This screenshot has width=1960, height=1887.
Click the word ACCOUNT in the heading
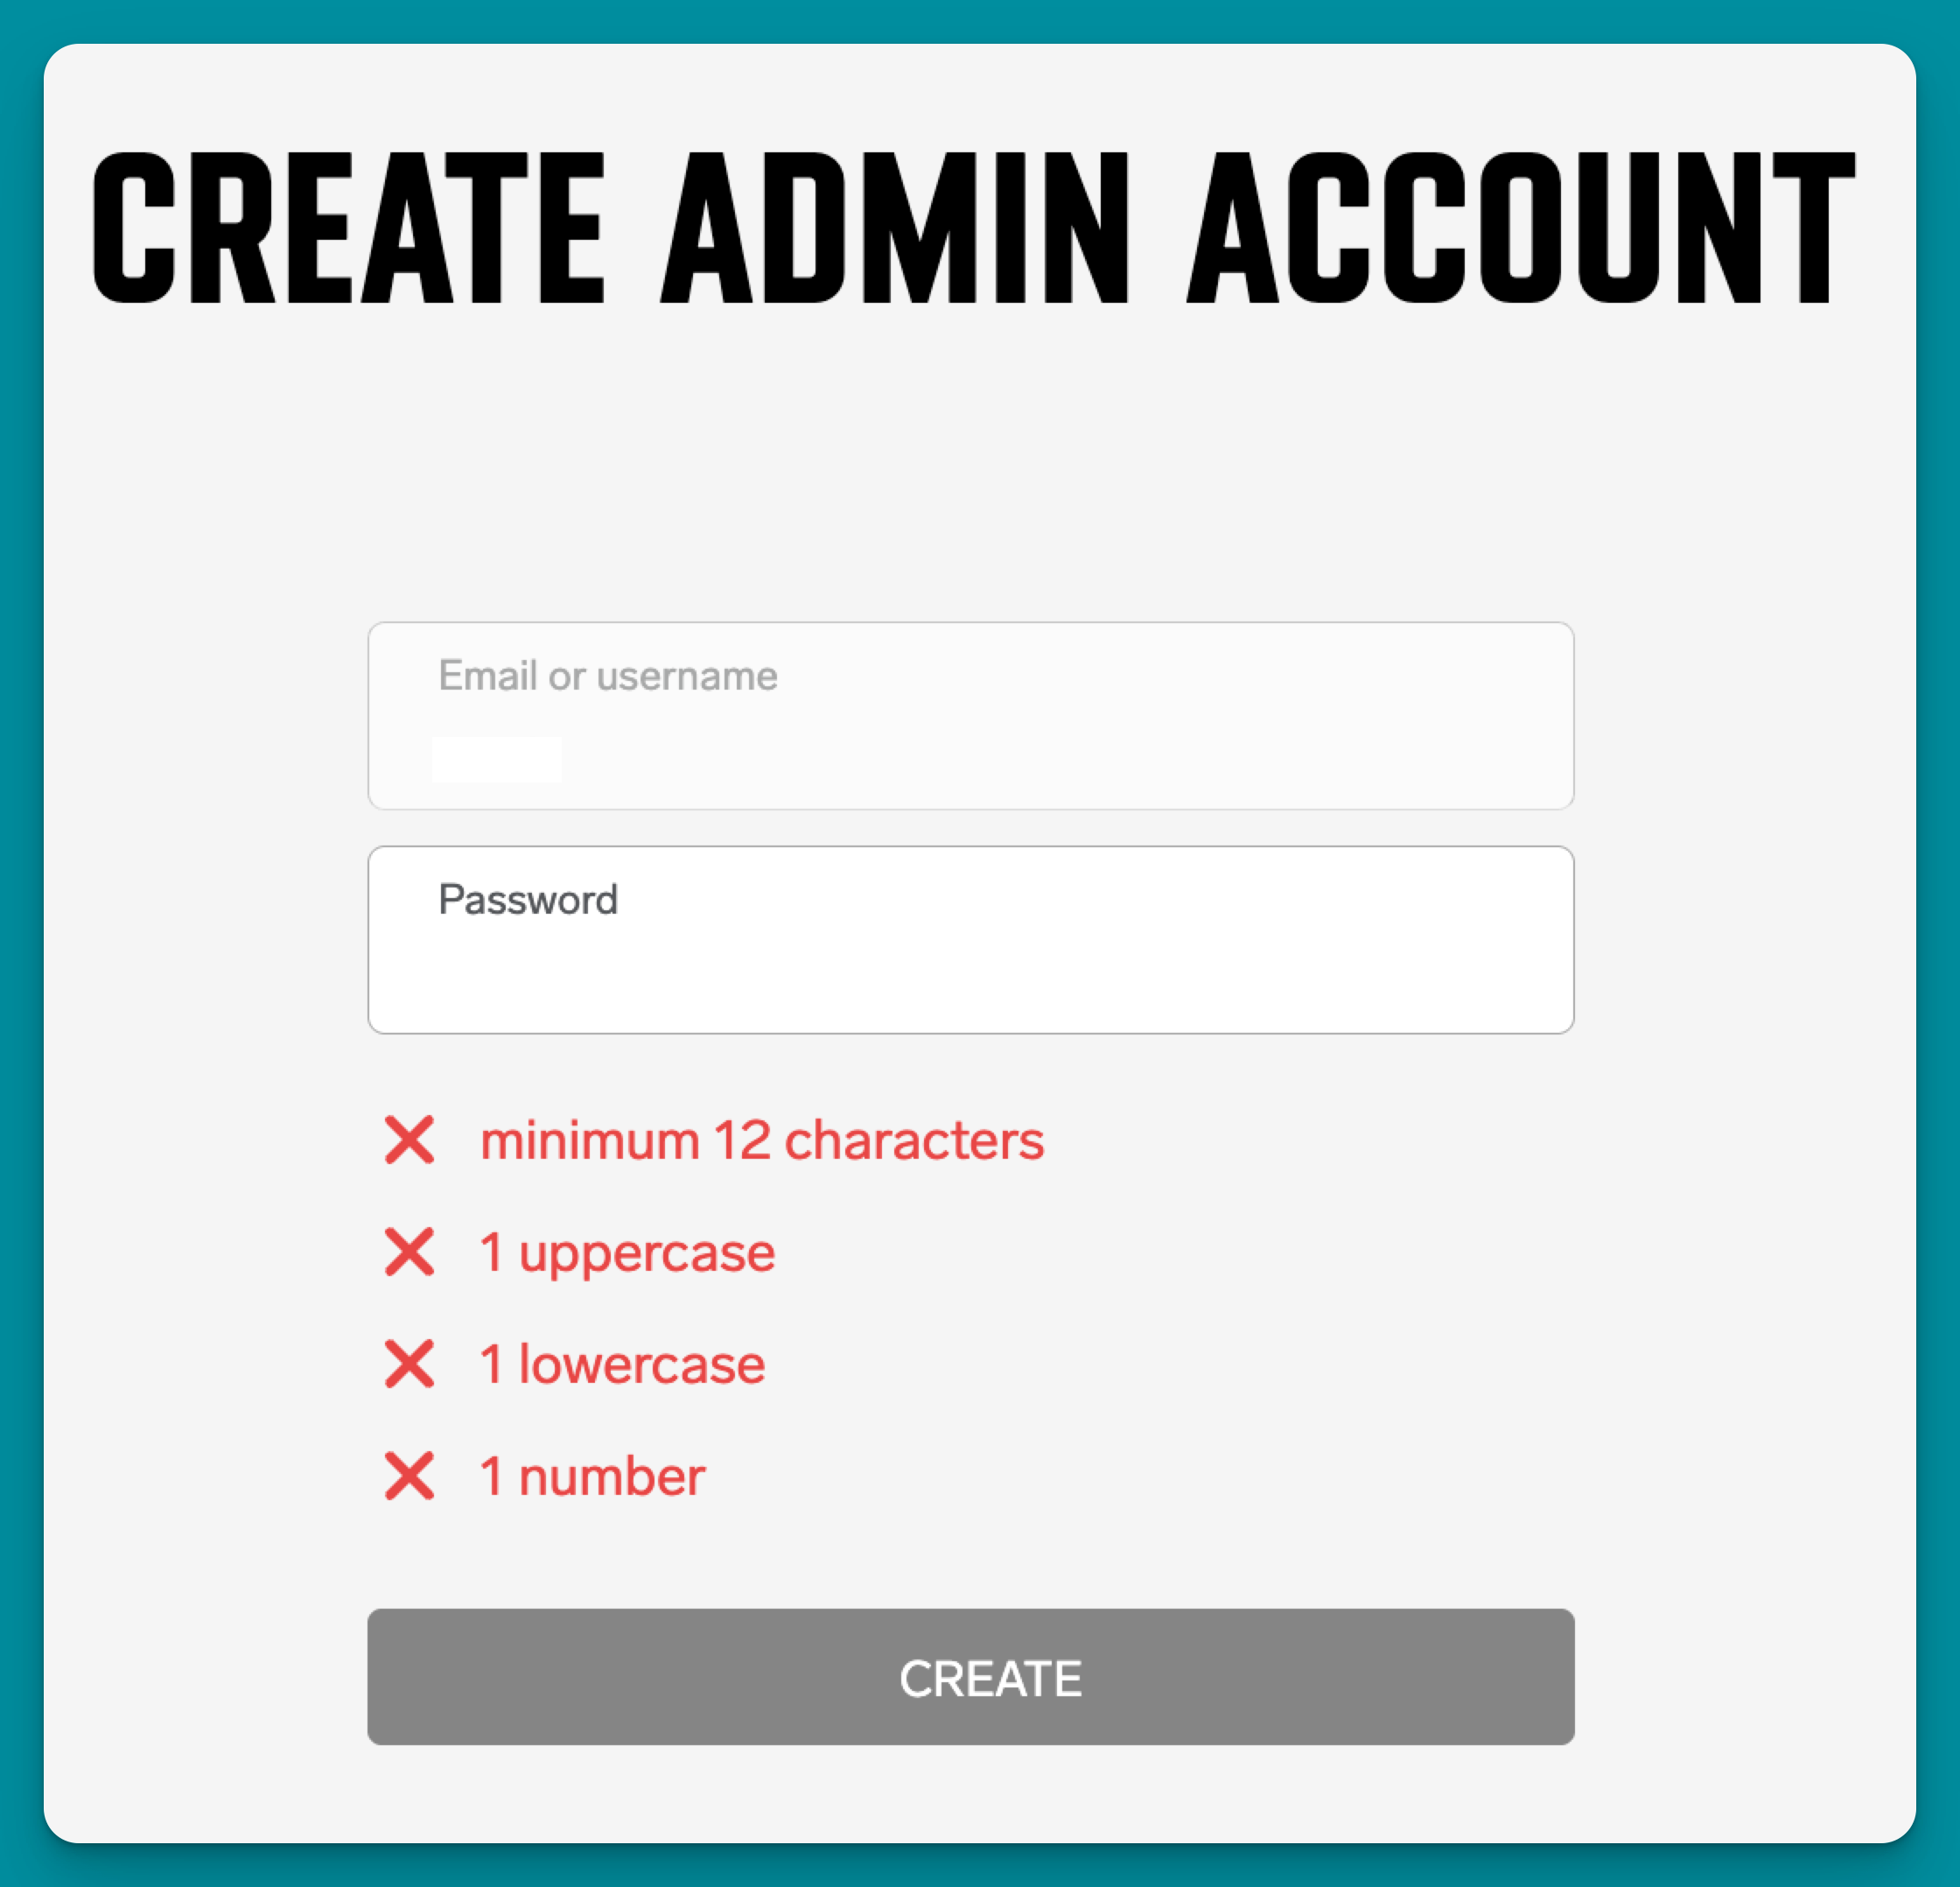tap(1520, 228)
